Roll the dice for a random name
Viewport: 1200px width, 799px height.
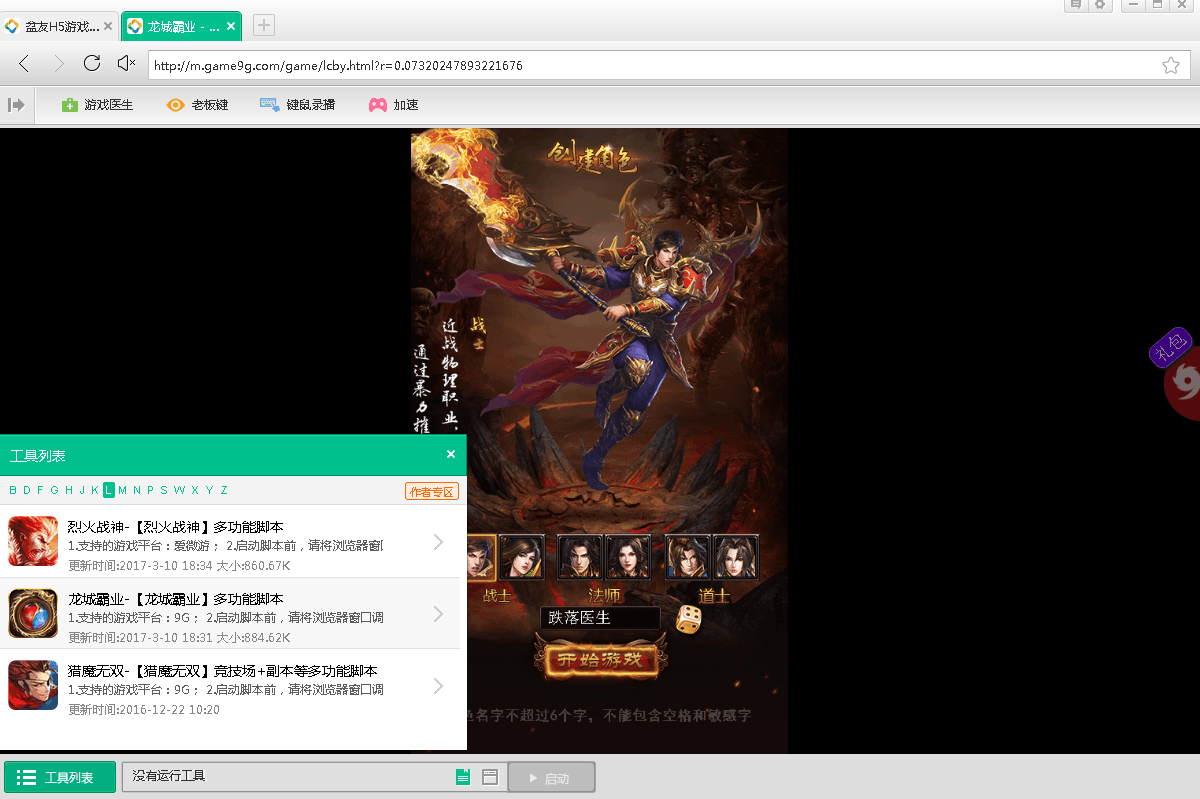coord(688,619)
